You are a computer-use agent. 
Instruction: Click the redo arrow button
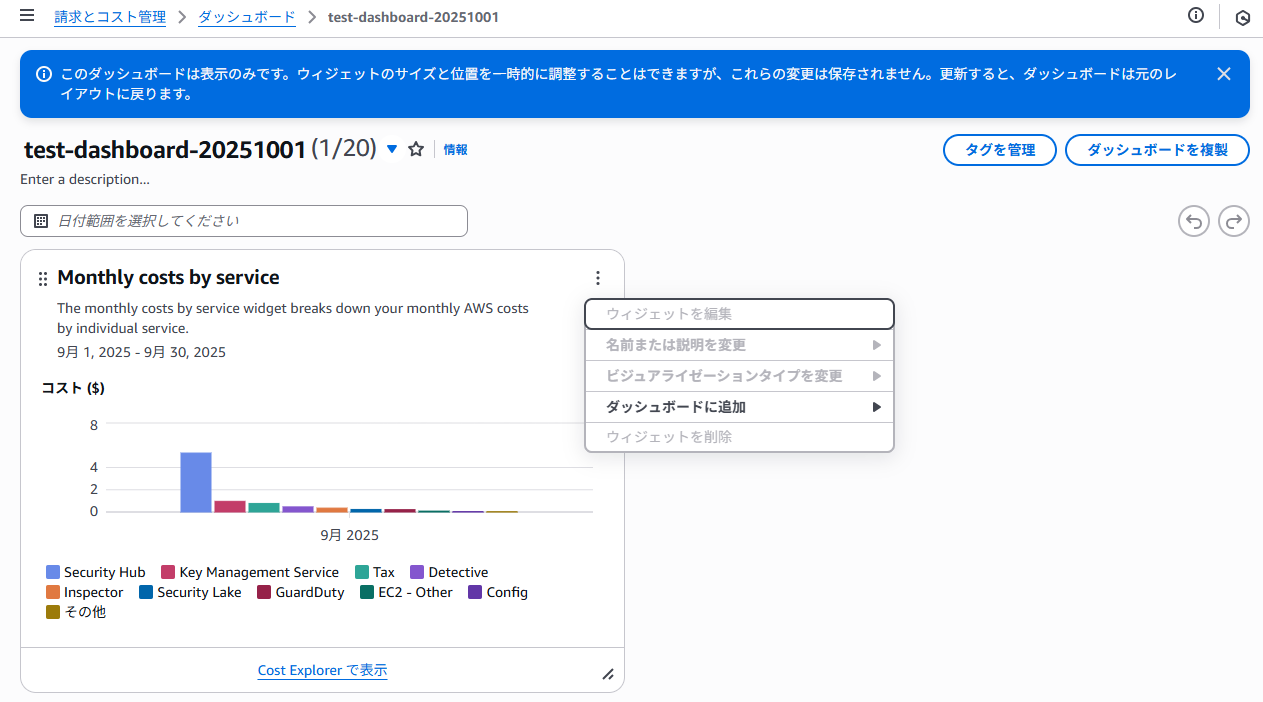coord(1234,221)
